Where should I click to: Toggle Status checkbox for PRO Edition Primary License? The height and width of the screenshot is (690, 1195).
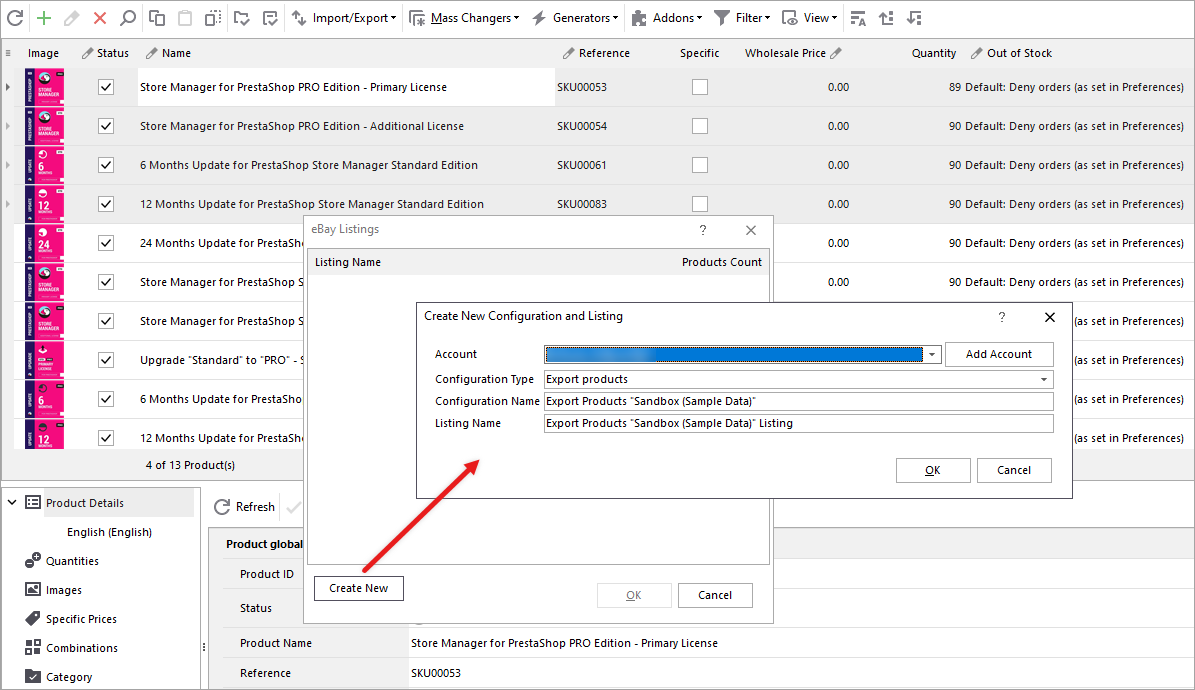tap(106, 87)
